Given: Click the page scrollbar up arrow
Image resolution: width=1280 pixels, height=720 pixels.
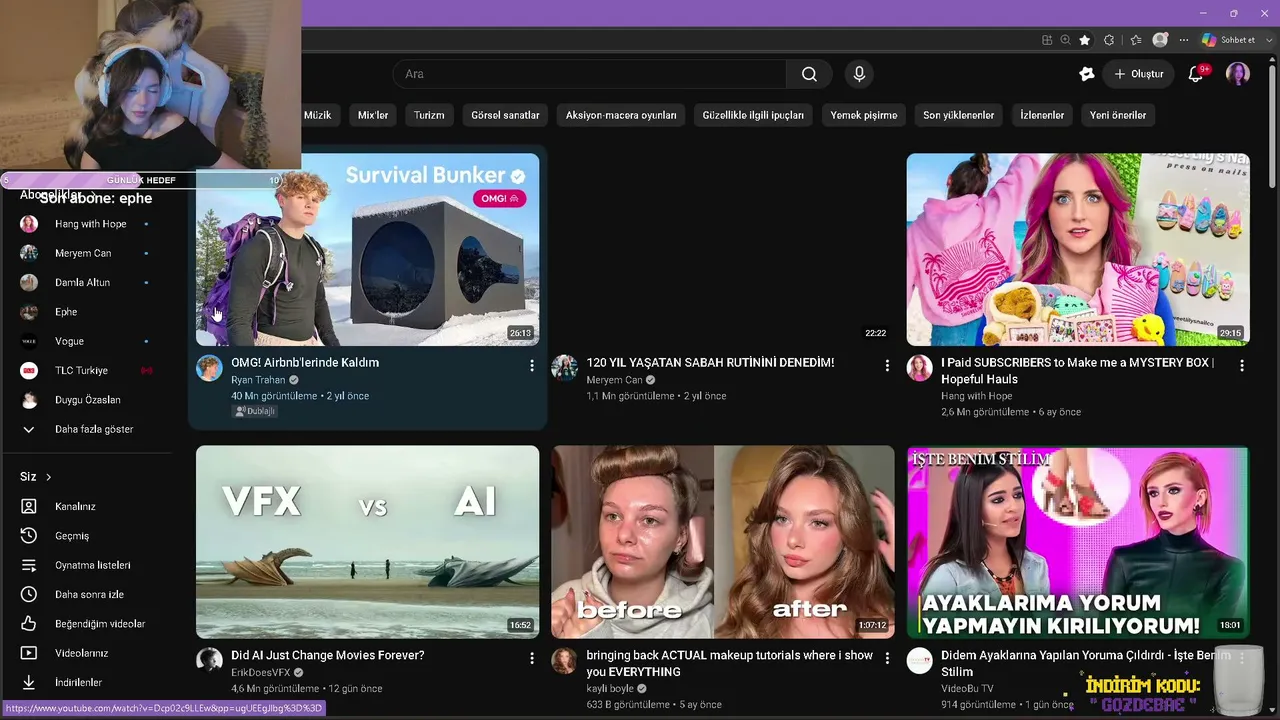Looking at the screenshot, I should 1274,62.
